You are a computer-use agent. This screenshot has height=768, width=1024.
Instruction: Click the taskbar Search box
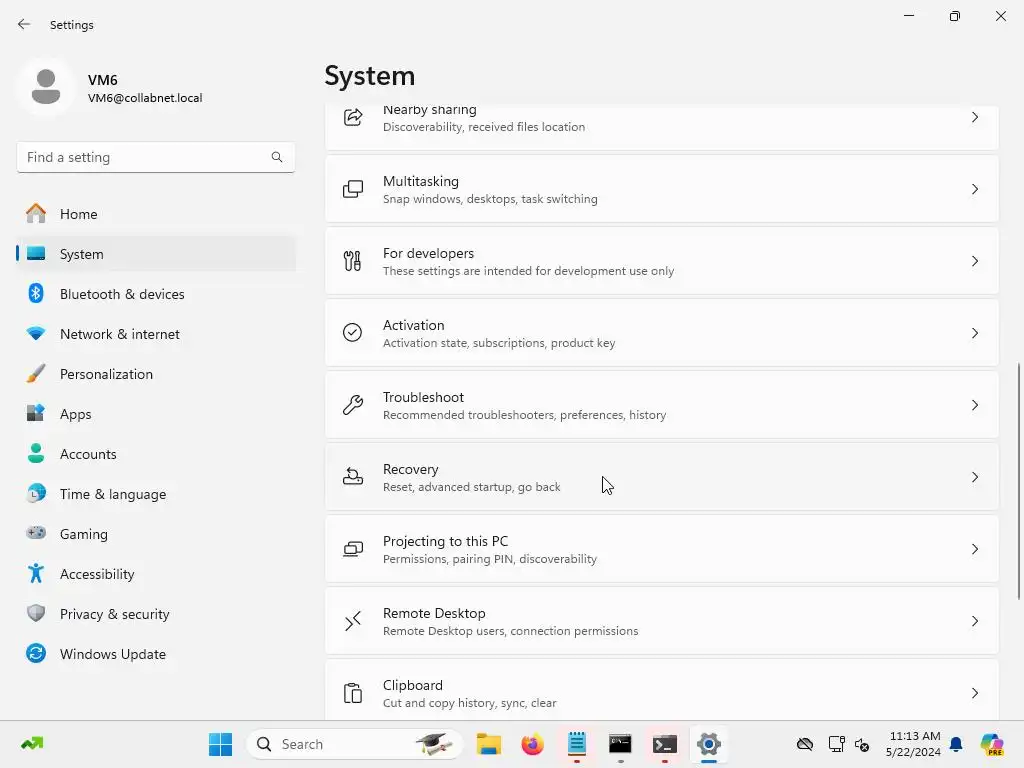[355, 744]
